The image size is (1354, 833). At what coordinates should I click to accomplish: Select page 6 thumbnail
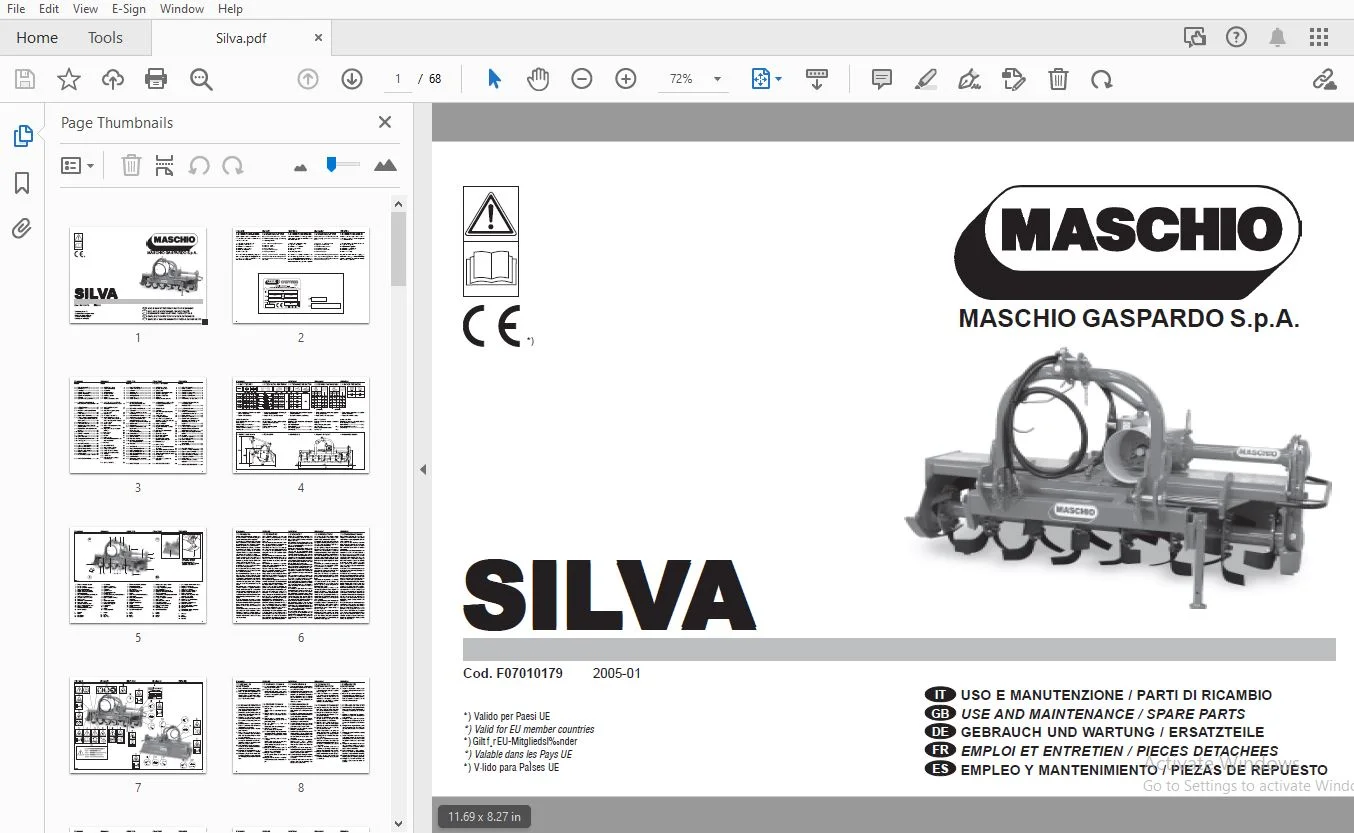(x=301, y=575)
